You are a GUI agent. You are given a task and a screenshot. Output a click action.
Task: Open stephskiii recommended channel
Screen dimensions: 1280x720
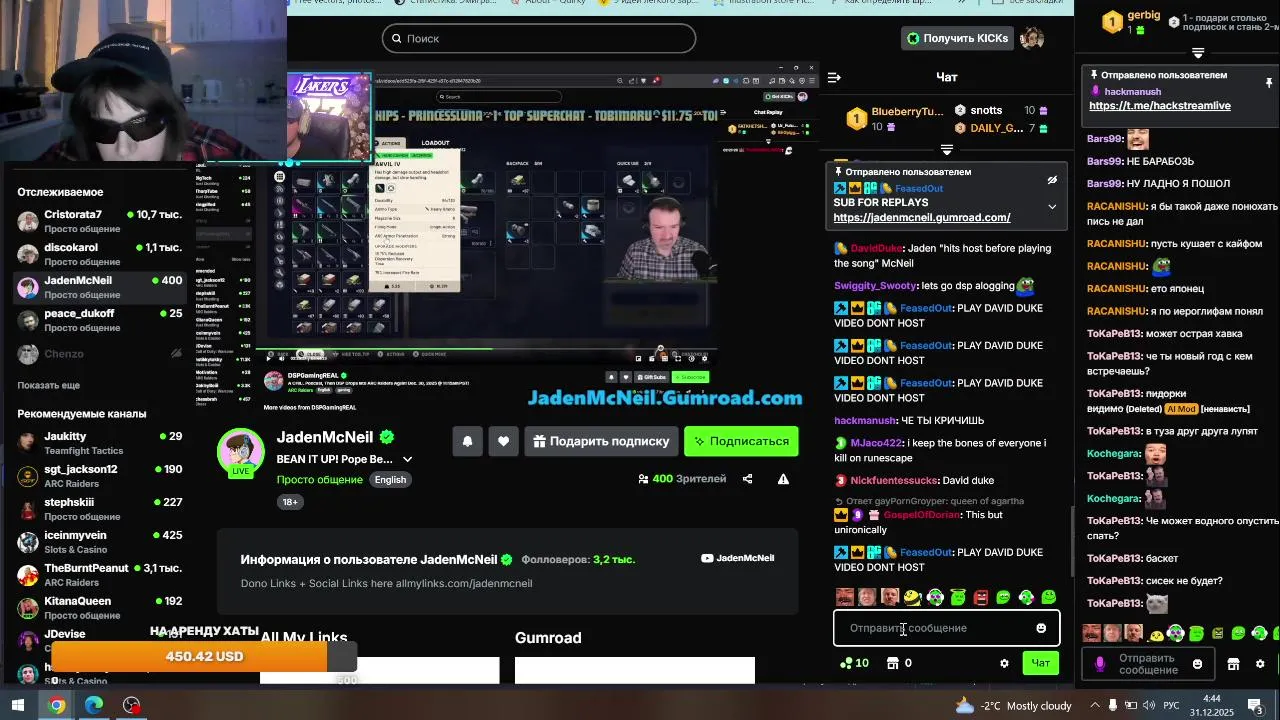[100, 509]
